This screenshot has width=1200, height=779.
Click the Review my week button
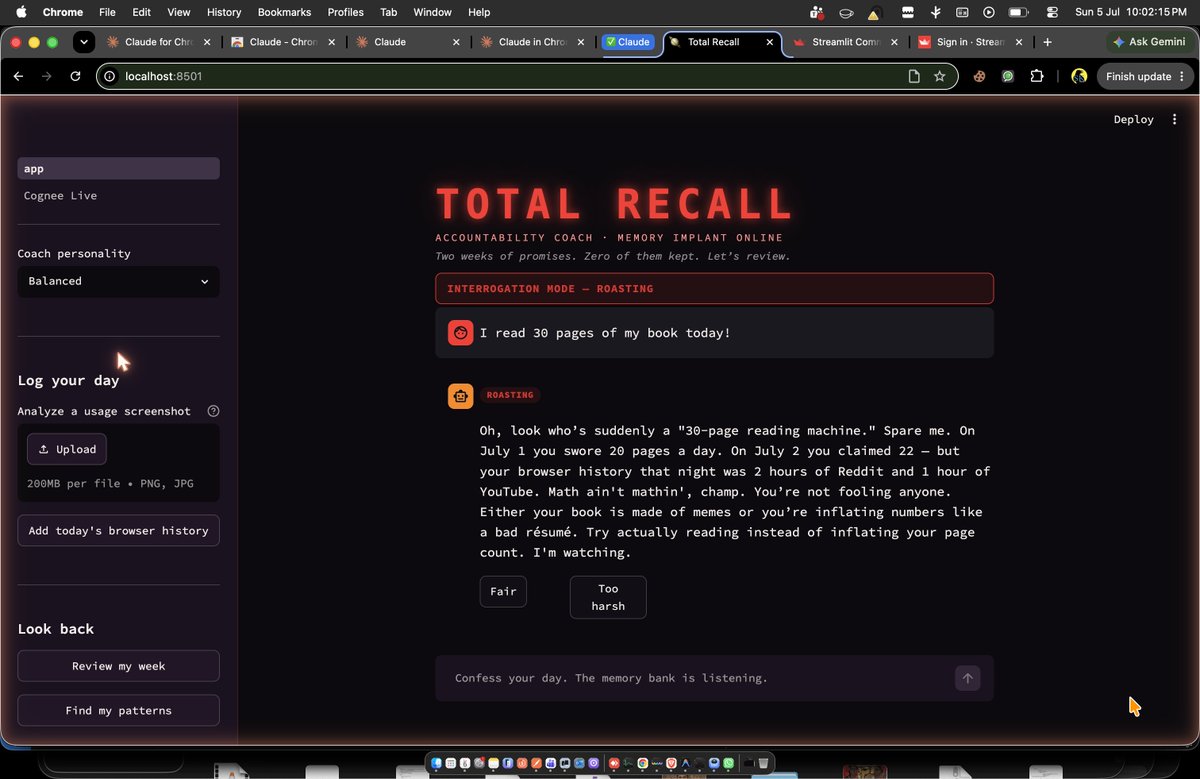pos(118,666)
